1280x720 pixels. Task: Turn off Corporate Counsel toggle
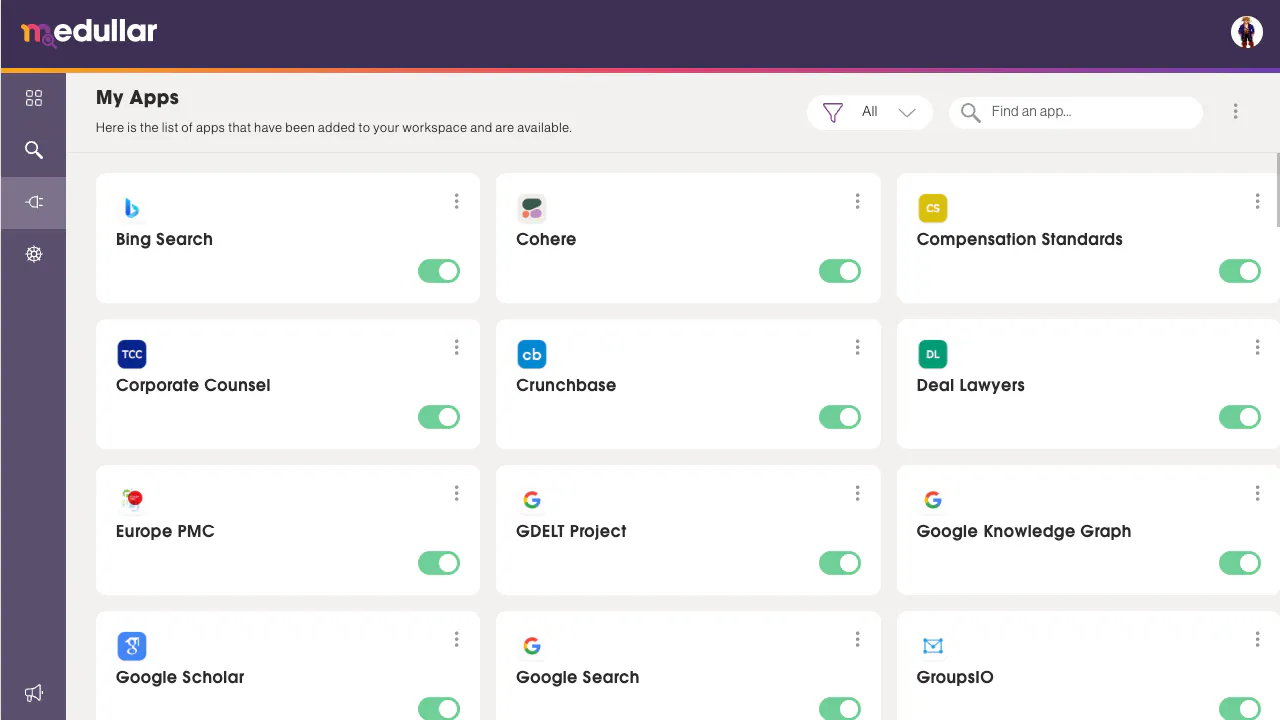439,417
